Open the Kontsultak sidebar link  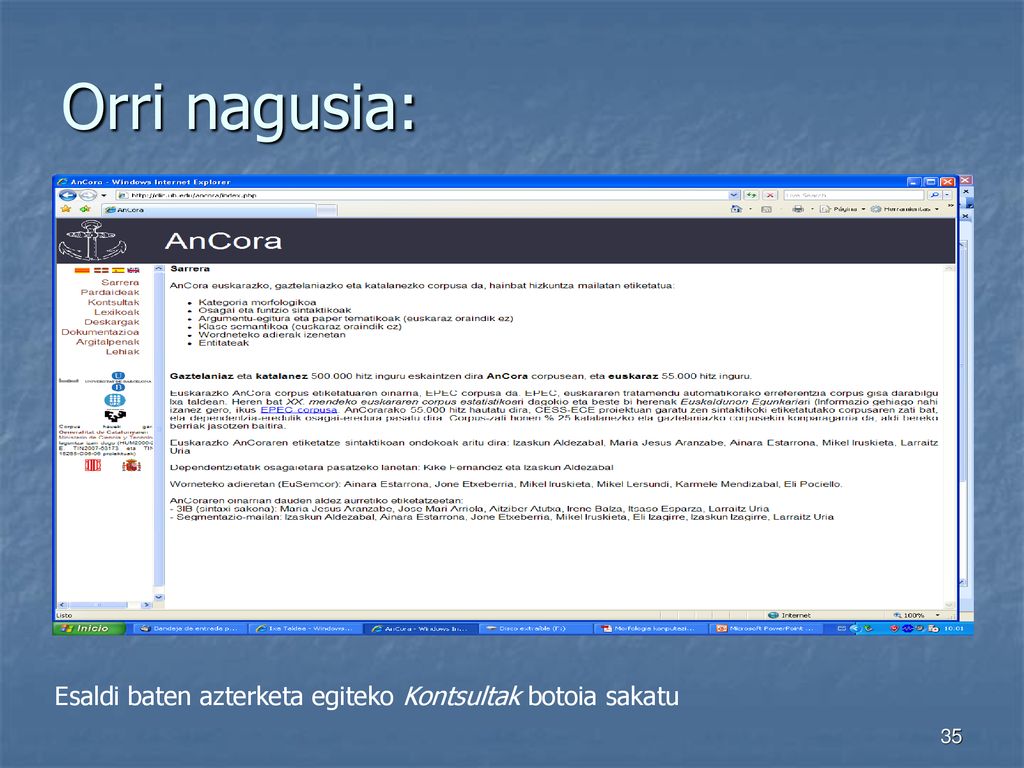pyautogui.click(x=114, y=302)
